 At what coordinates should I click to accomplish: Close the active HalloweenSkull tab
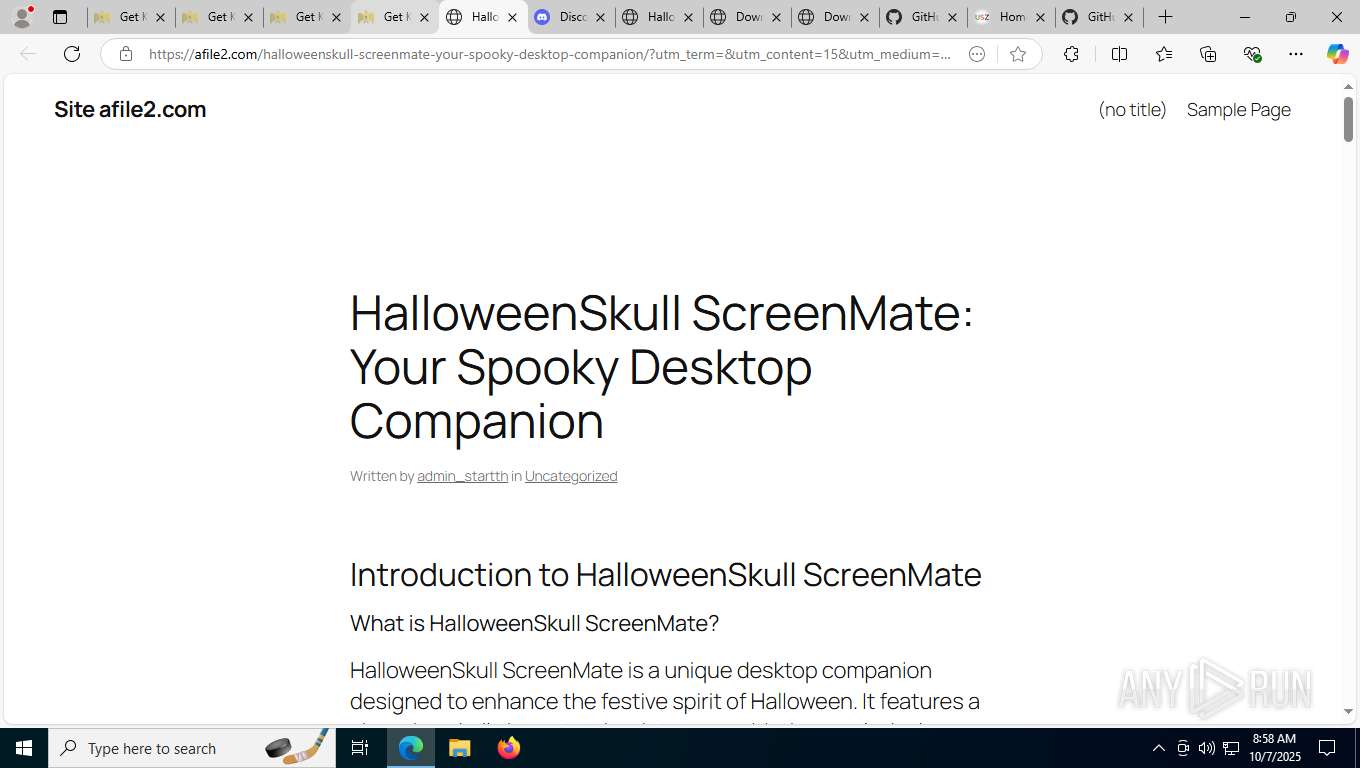[512, 17]
